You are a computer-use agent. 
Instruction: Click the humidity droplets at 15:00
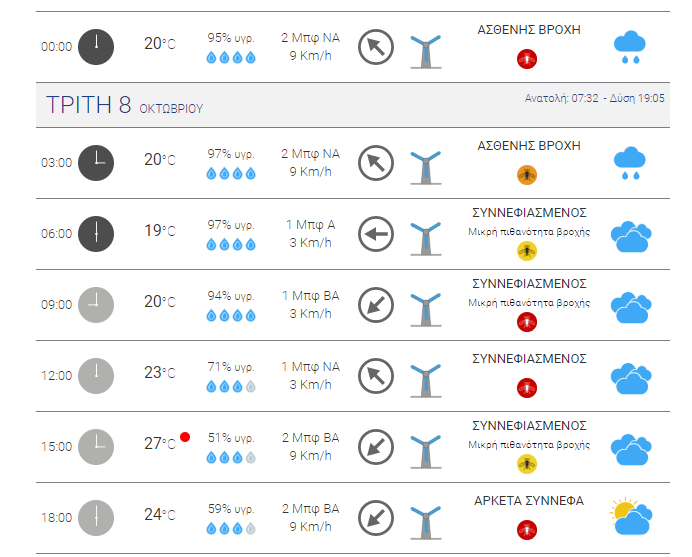click(x=231, y=457)
